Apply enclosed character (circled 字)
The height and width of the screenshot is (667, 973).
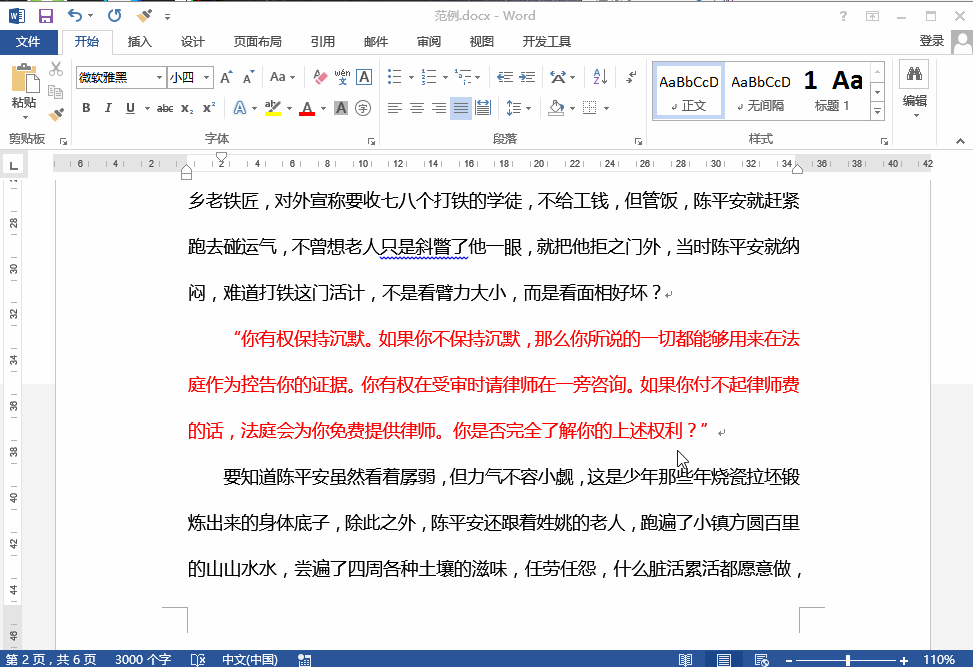point(363,109)
